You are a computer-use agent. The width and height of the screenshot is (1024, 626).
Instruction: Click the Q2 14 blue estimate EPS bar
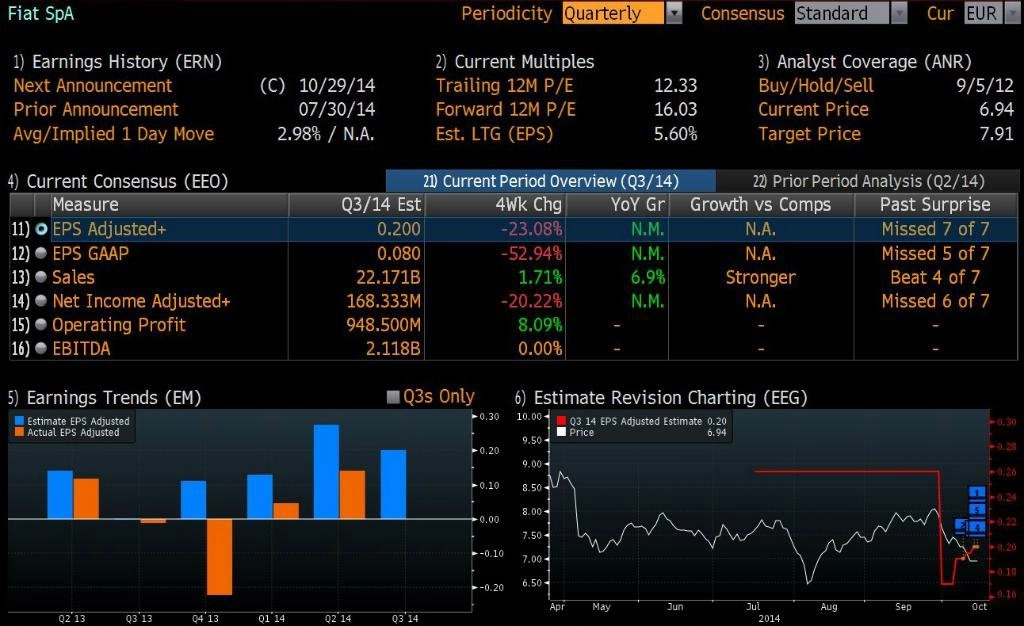pyautogui.click(x=327, y=471)
